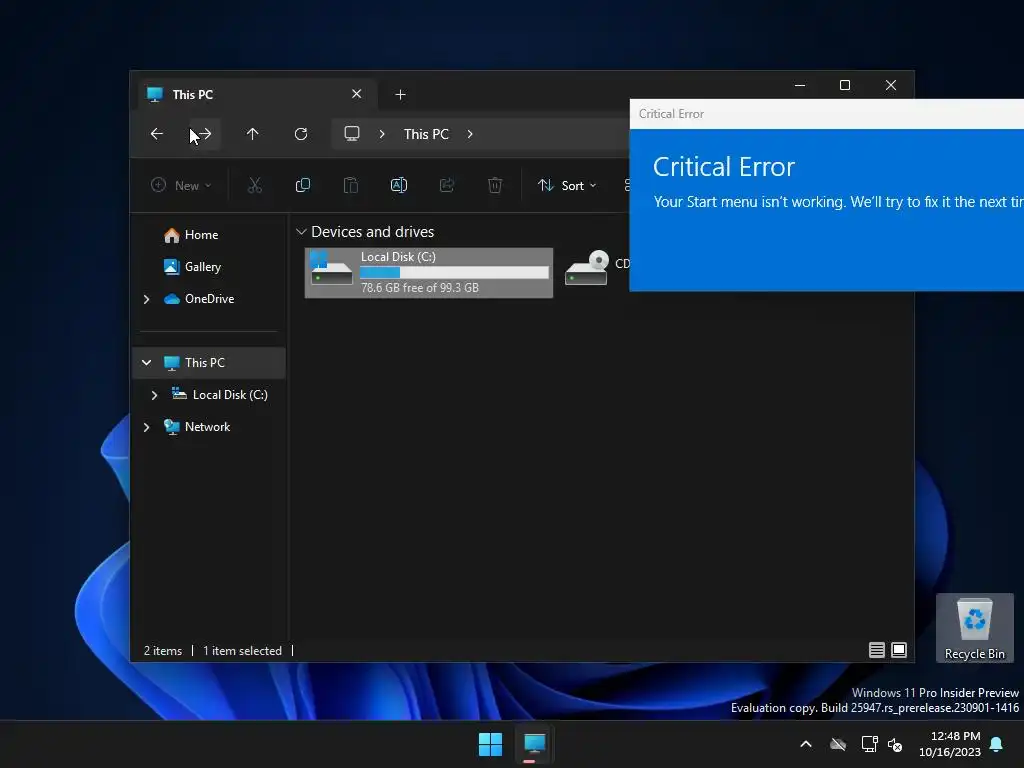Screen dimensions: 1024x768
Task: Click the Local Disk usage bar
Action: [x=455, y=272]
